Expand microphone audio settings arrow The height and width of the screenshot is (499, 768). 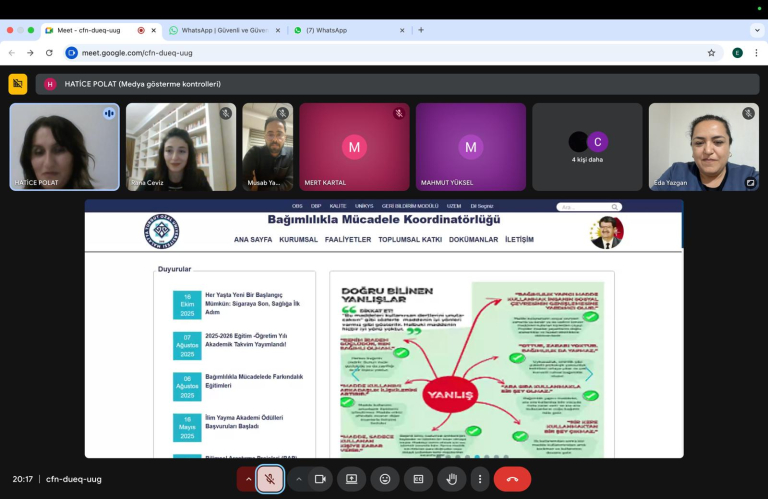[x=246, y=479]
